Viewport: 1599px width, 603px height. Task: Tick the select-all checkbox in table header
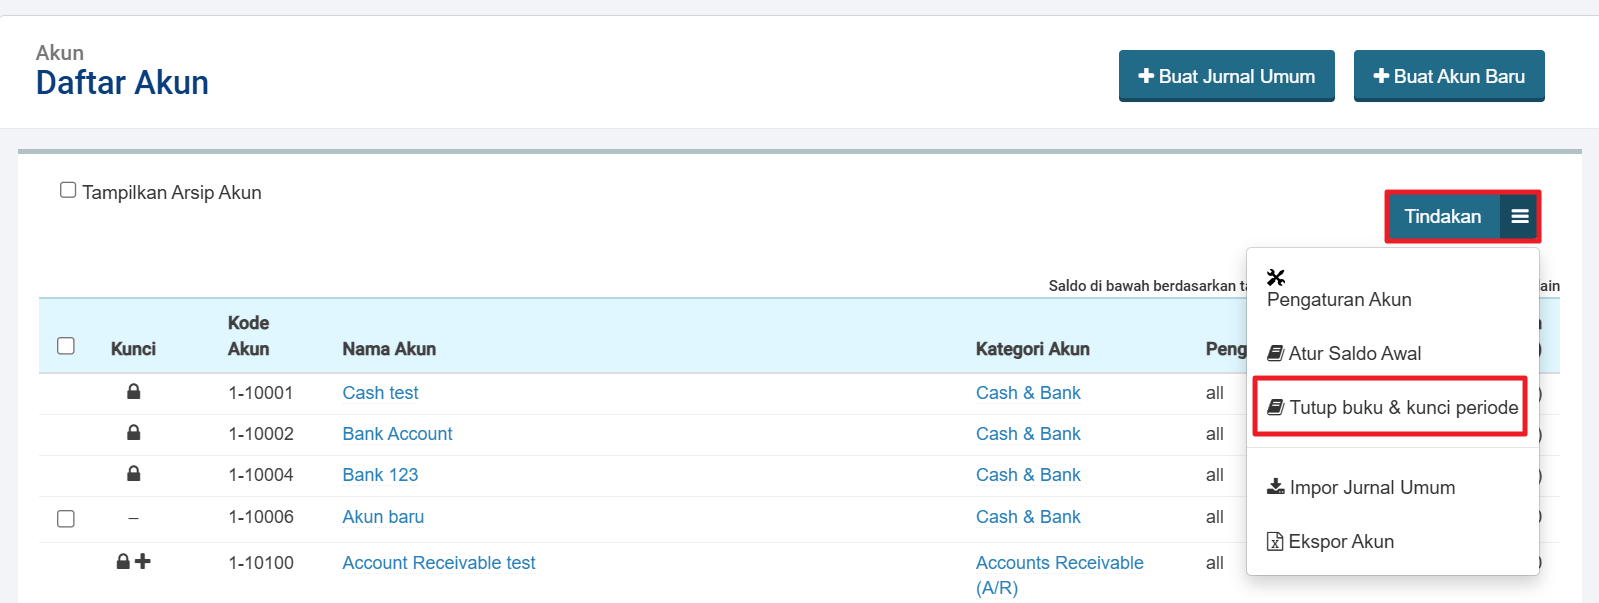tap(66, 346)
